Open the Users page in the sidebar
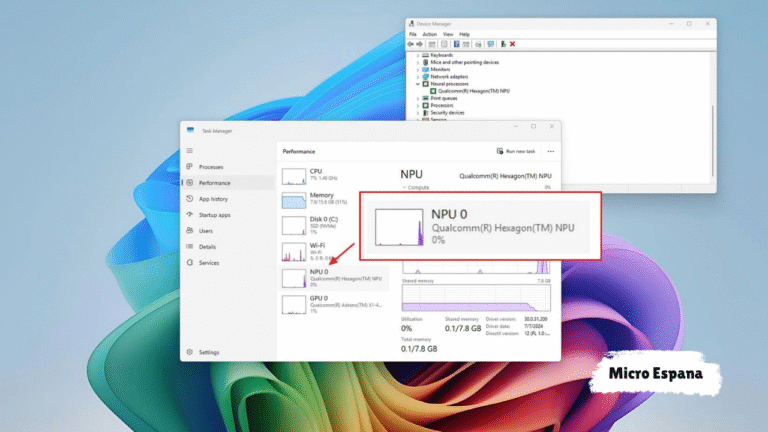Screen dimensions: 768x432 [x=205, y=231]
